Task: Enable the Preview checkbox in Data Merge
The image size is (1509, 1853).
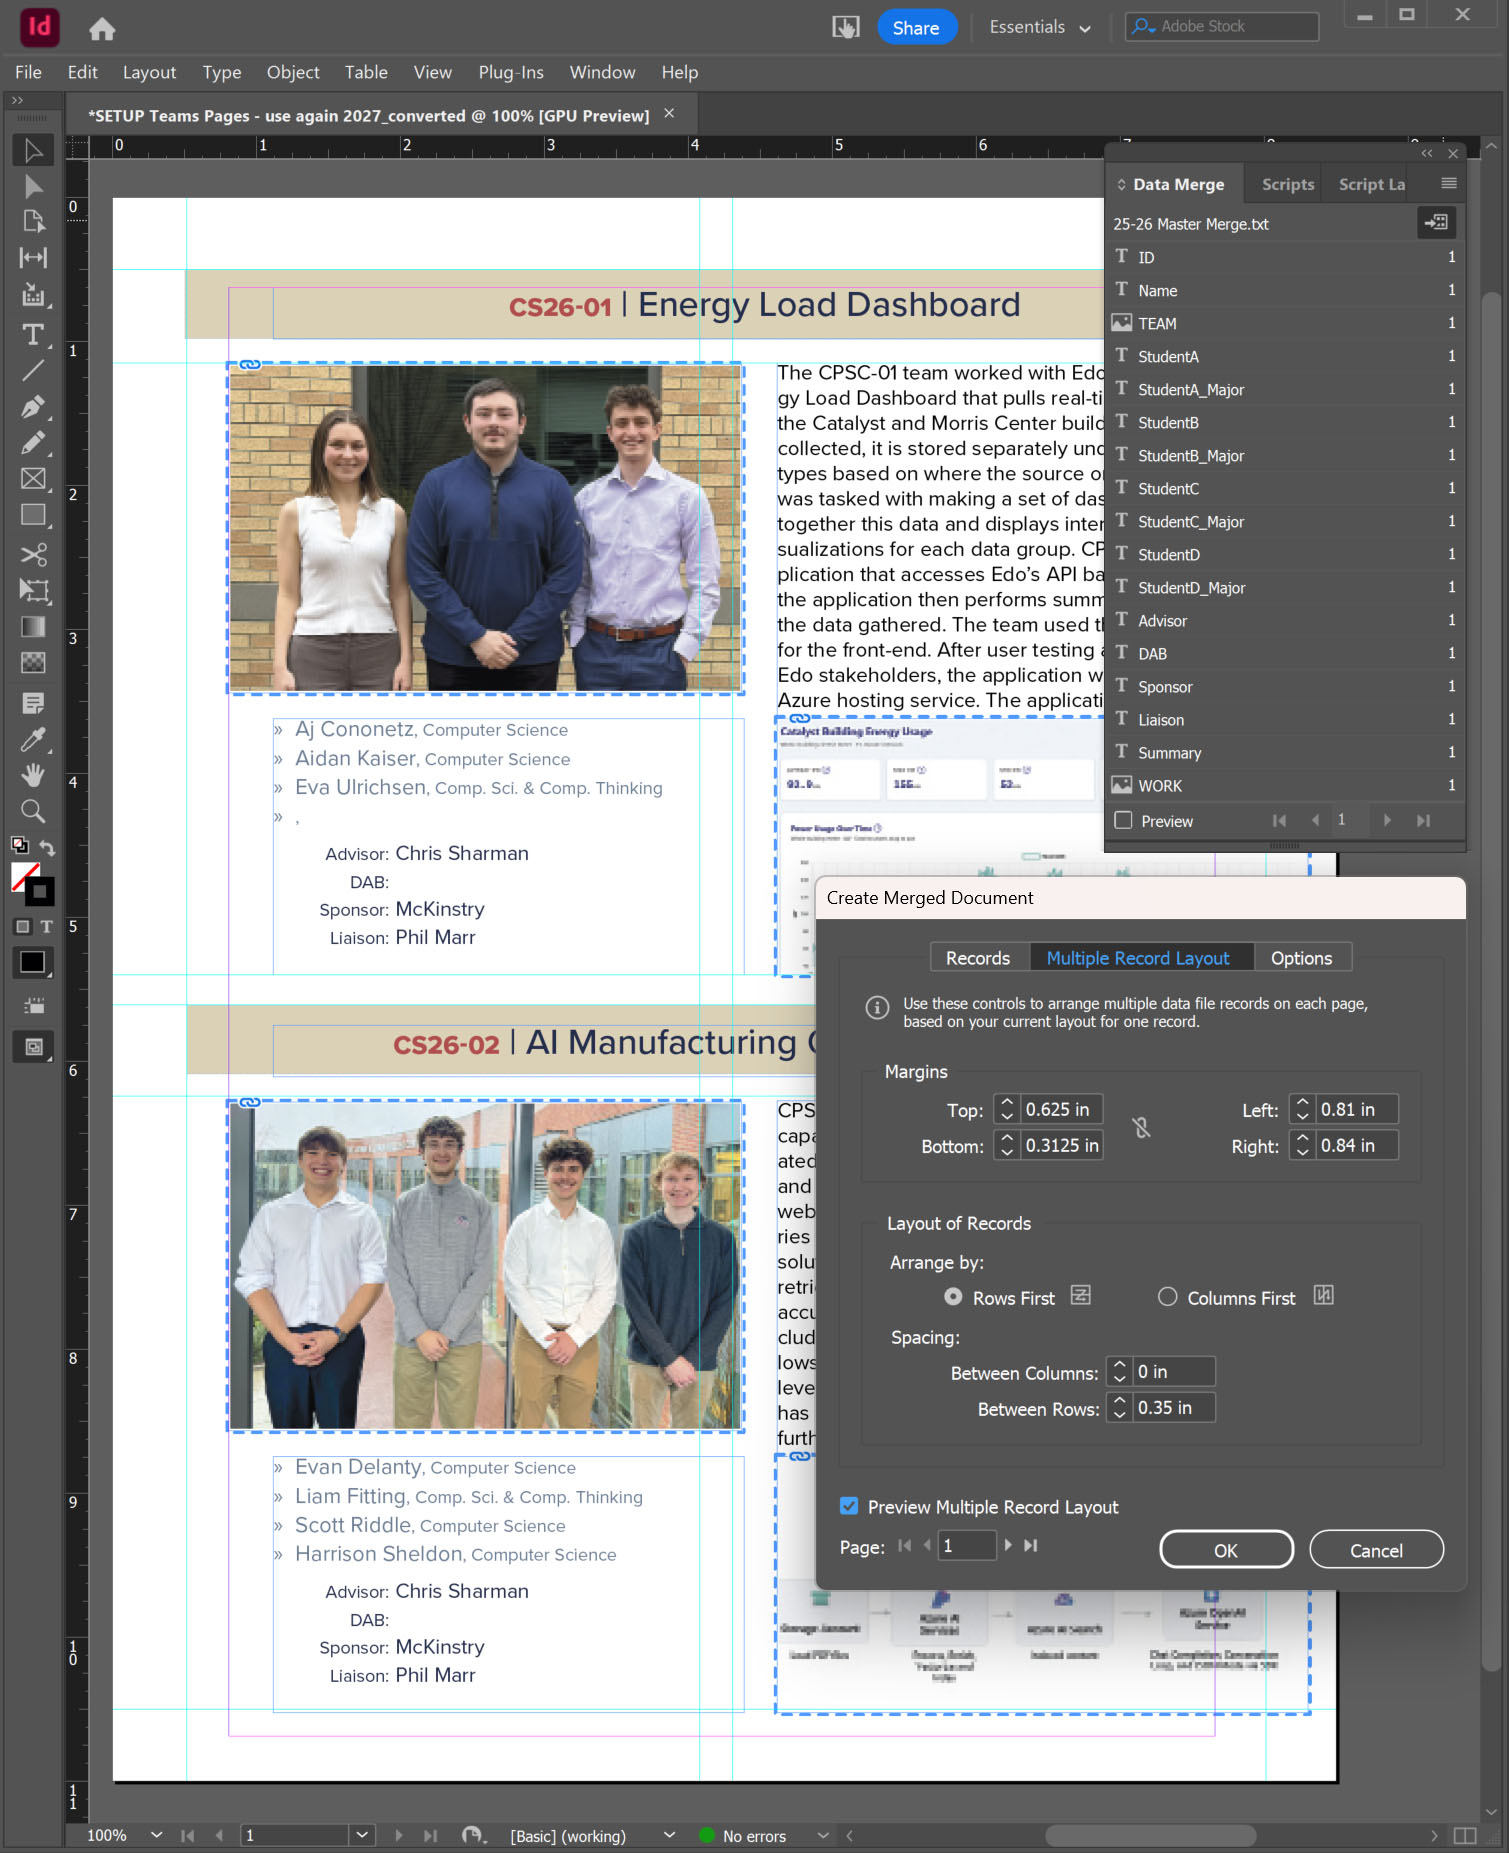Action: [x=1124, y=821]
